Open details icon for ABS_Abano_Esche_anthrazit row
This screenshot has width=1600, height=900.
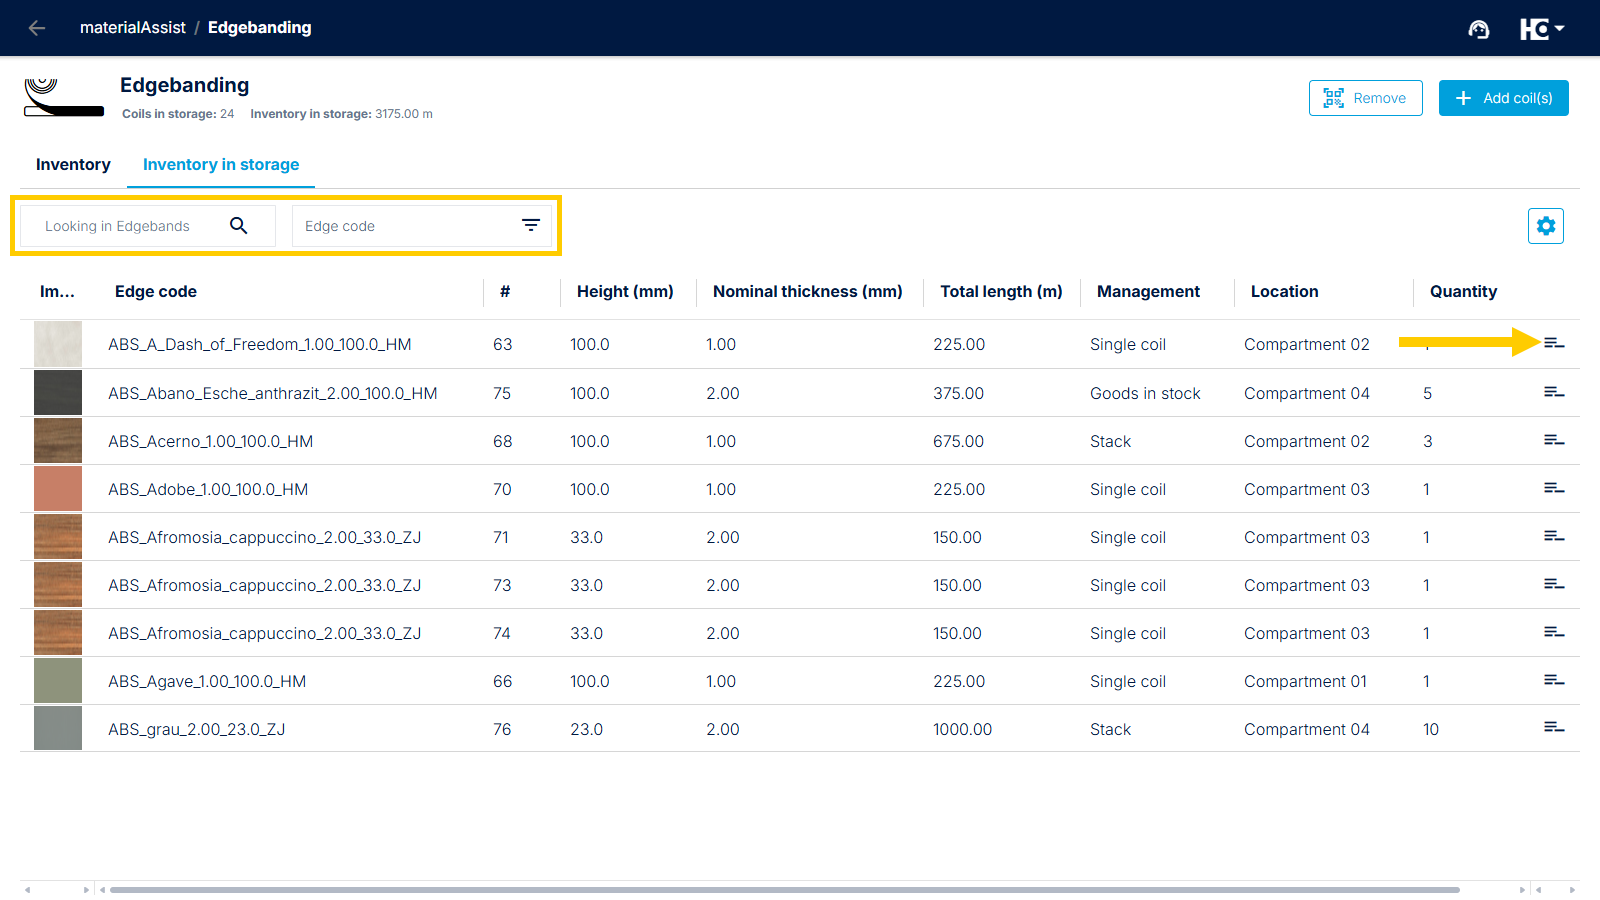(1553, 393)
